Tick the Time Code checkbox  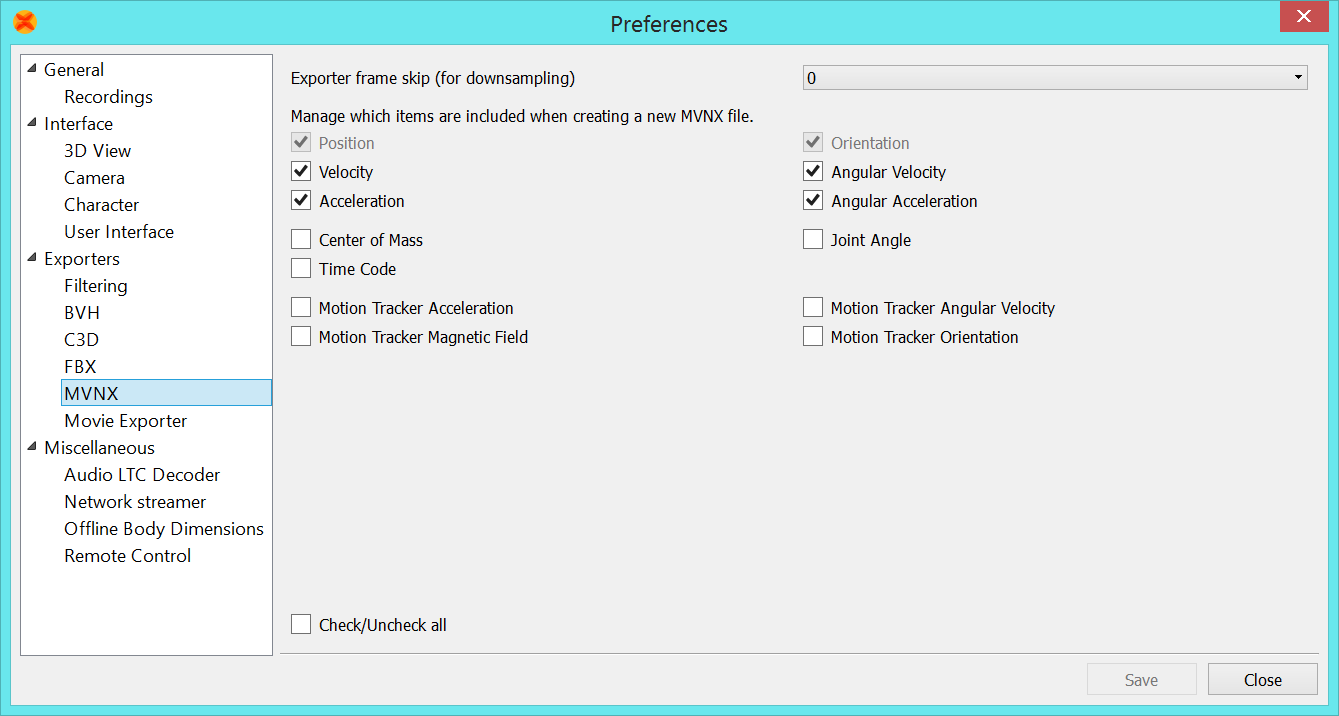coord(301,269)
